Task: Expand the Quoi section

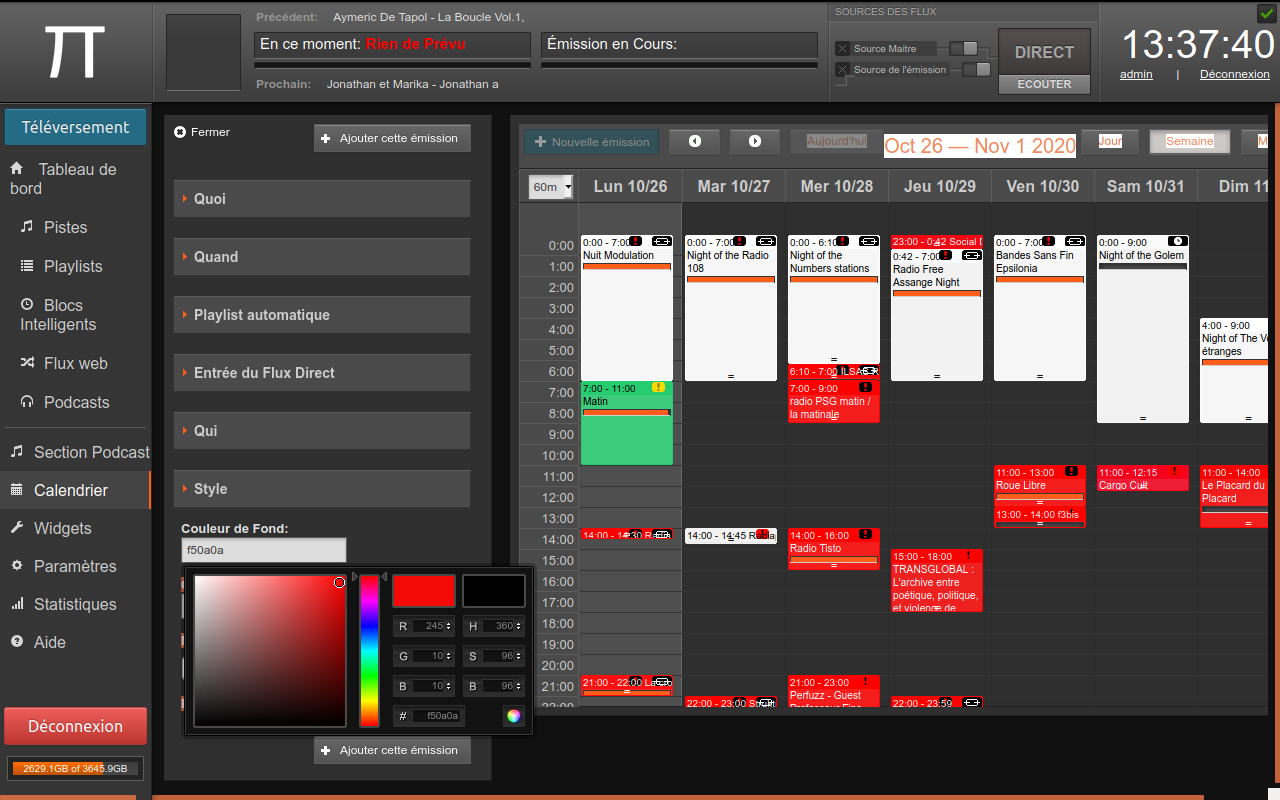Action: [321, 199]
